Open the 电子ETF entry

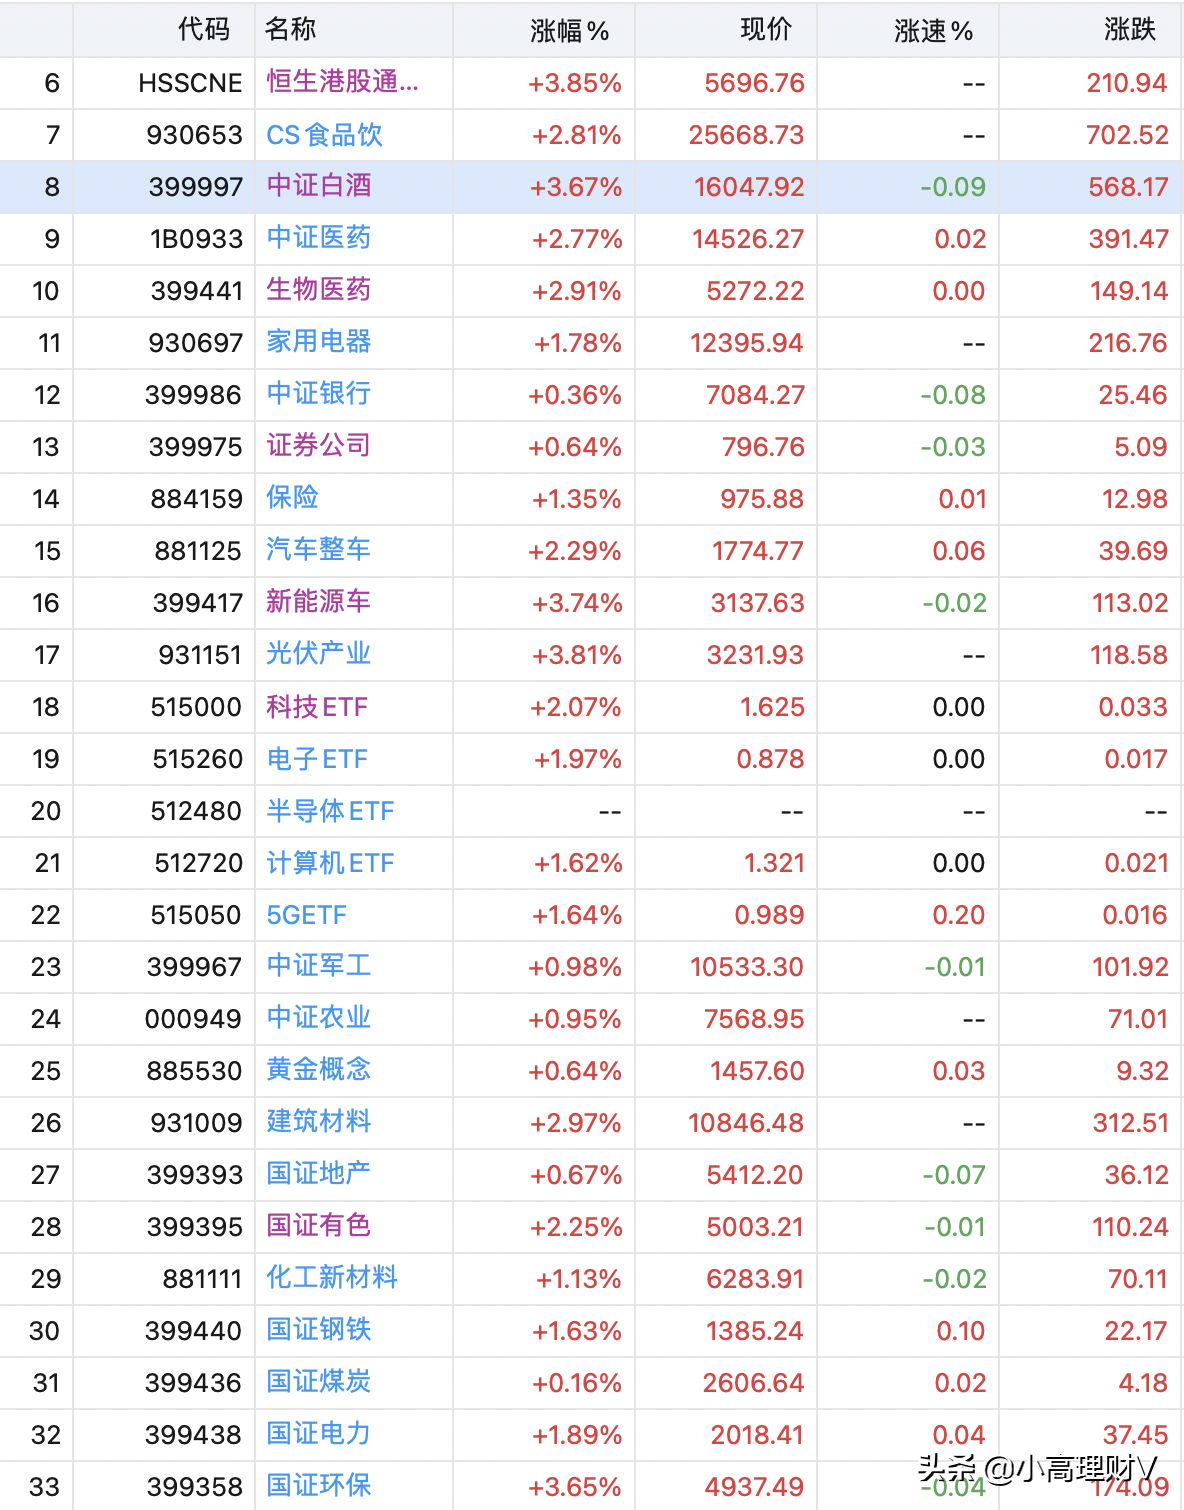(317, 758)
